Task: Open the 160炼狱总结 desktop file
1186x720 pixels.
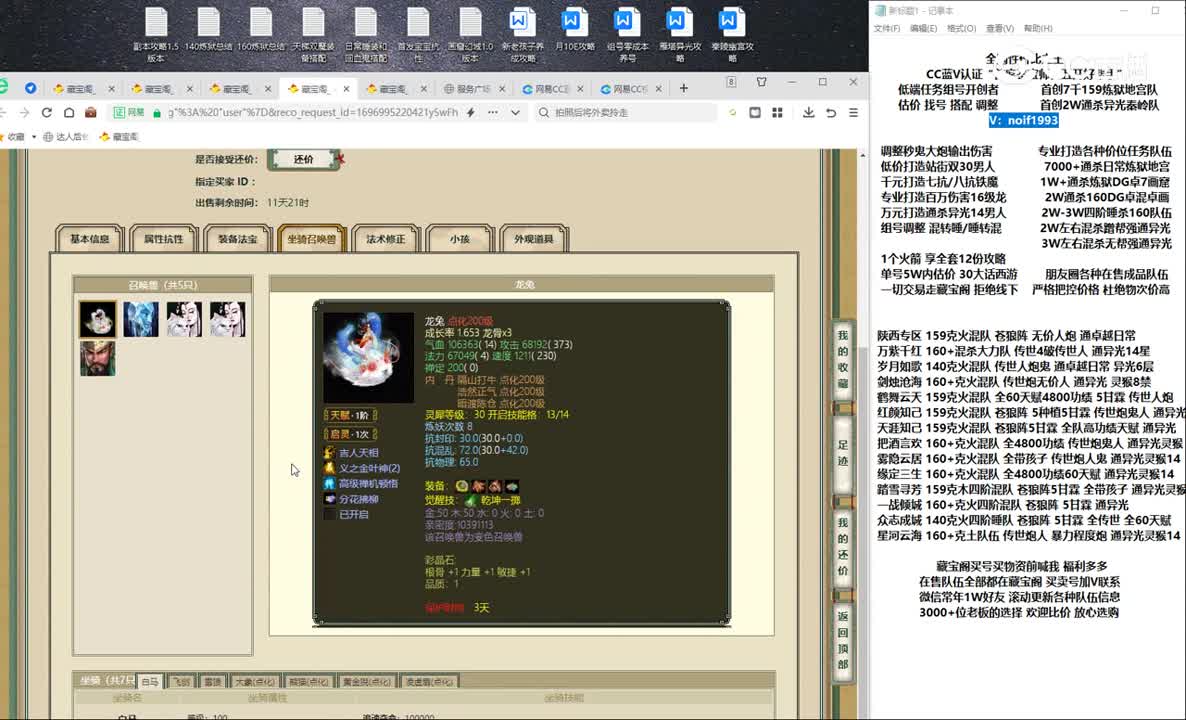Action: click(x=261, y=30)
